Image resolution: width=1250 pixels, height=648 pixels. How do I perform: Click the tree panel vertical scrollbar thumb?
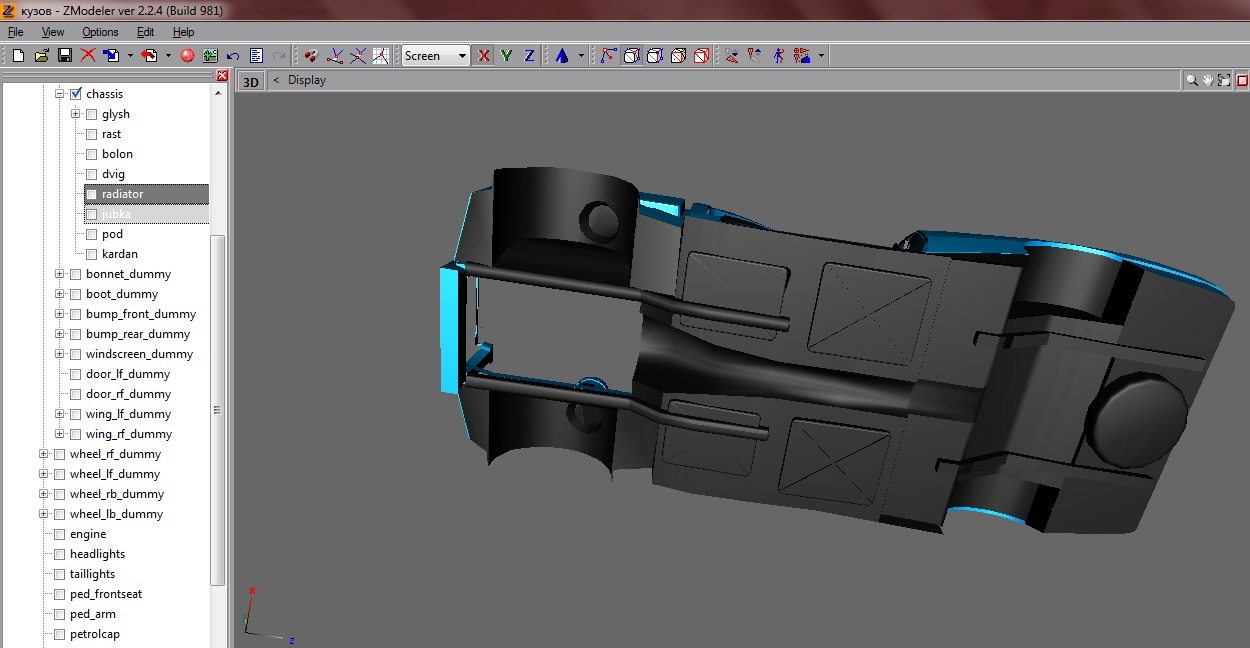point(218,410)
